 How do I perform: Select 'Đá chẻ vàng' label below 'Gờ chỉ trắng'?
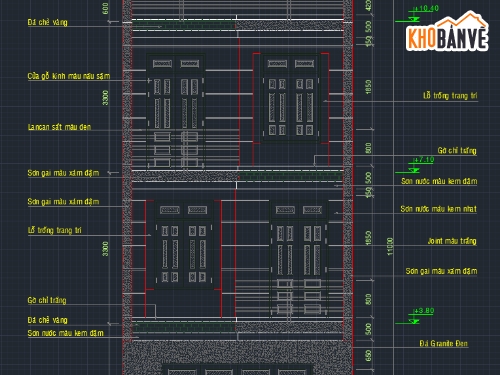click(48, 320)
